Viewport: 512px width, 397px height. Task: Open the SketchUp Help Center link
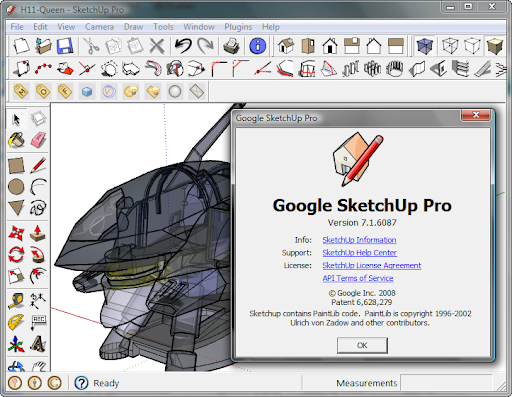pyautogui.click(x=360, y=253)
